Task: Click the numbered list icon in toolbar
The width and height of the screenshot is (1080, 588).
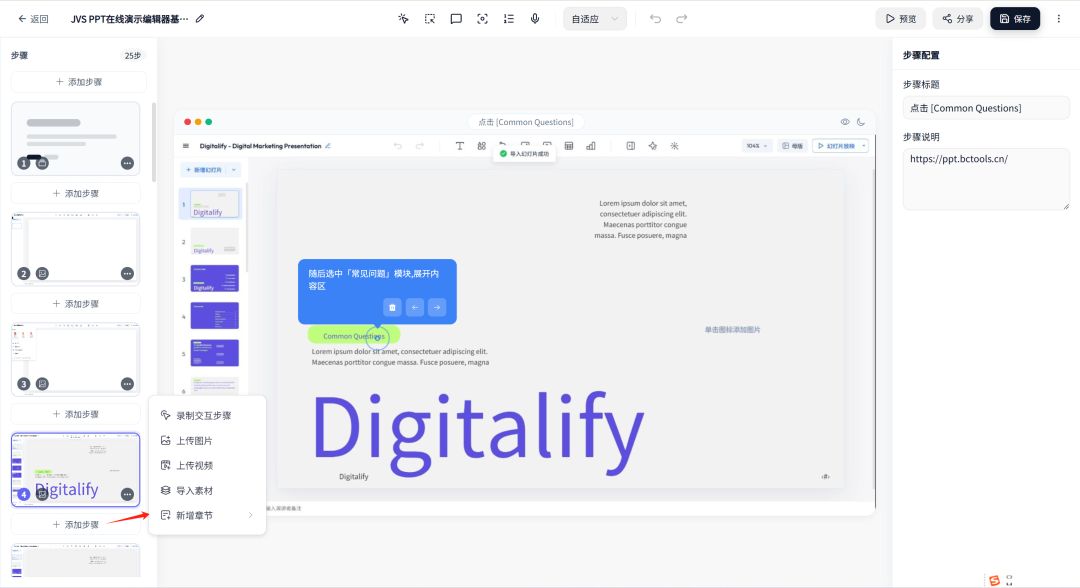Action: click(508, 19)
